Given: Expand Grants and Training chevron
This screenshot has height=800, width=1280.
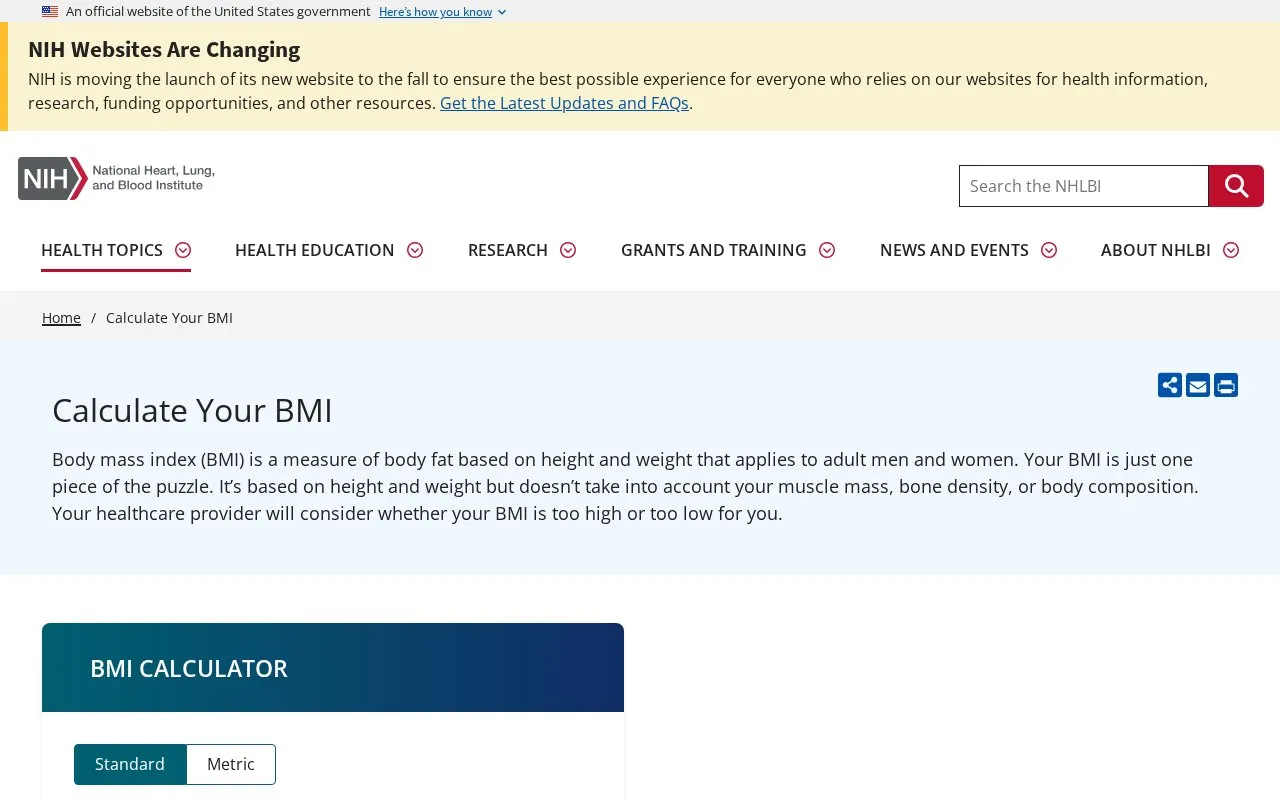Looking at the screenshot, I should point(827,250).
